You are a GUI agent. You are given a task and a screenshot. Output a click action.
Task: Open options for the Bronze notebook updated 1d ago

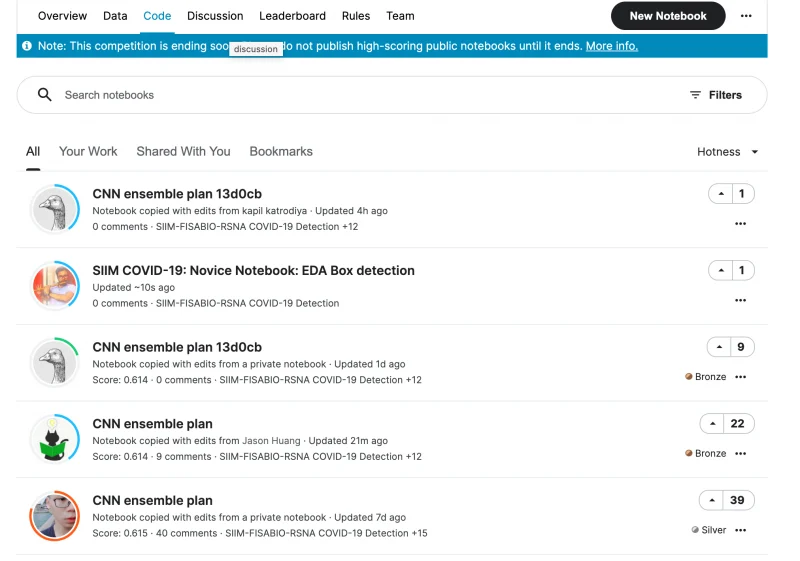click(740, 377)
